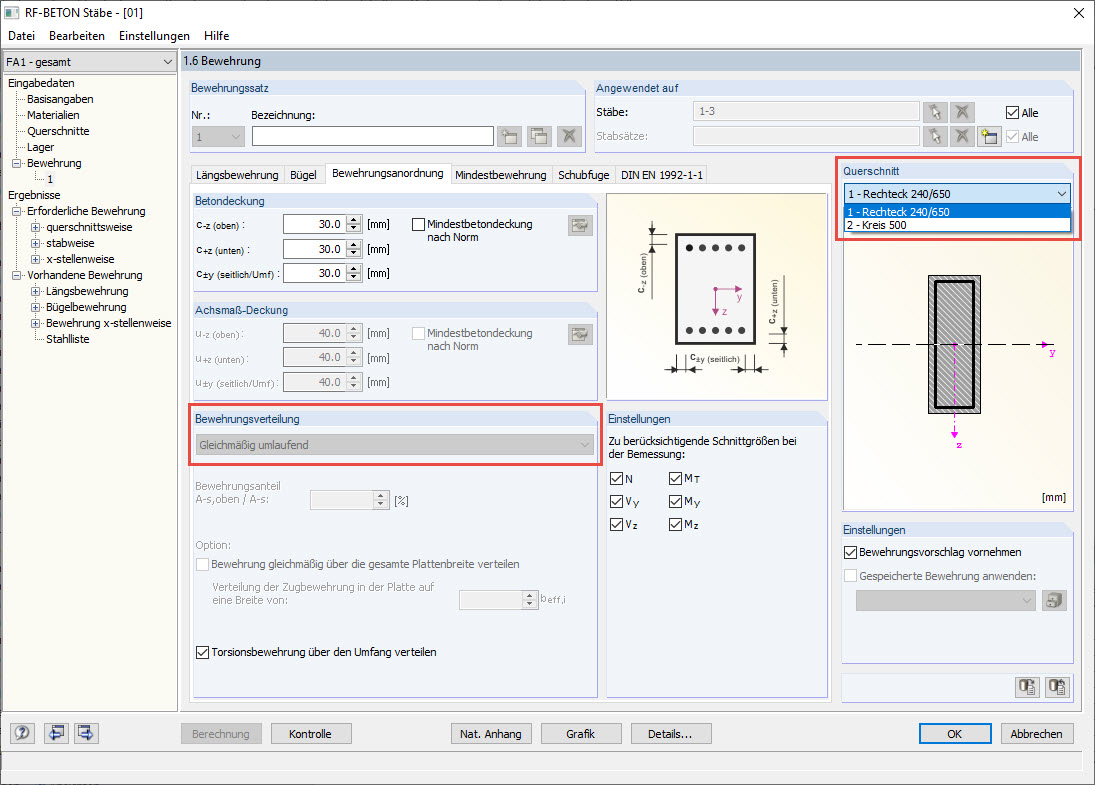Uncheck the MT checkbox
The image size is (1095, 785).
pyautogui.click(x=675, y=478)
